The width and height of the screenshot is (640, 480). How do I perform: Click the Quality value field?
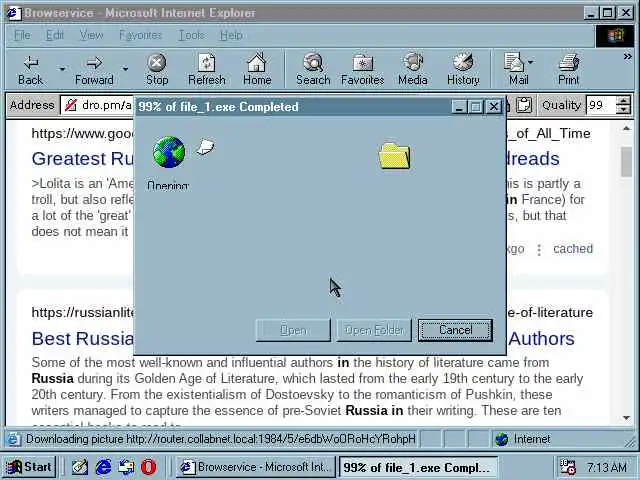[600, 105]
